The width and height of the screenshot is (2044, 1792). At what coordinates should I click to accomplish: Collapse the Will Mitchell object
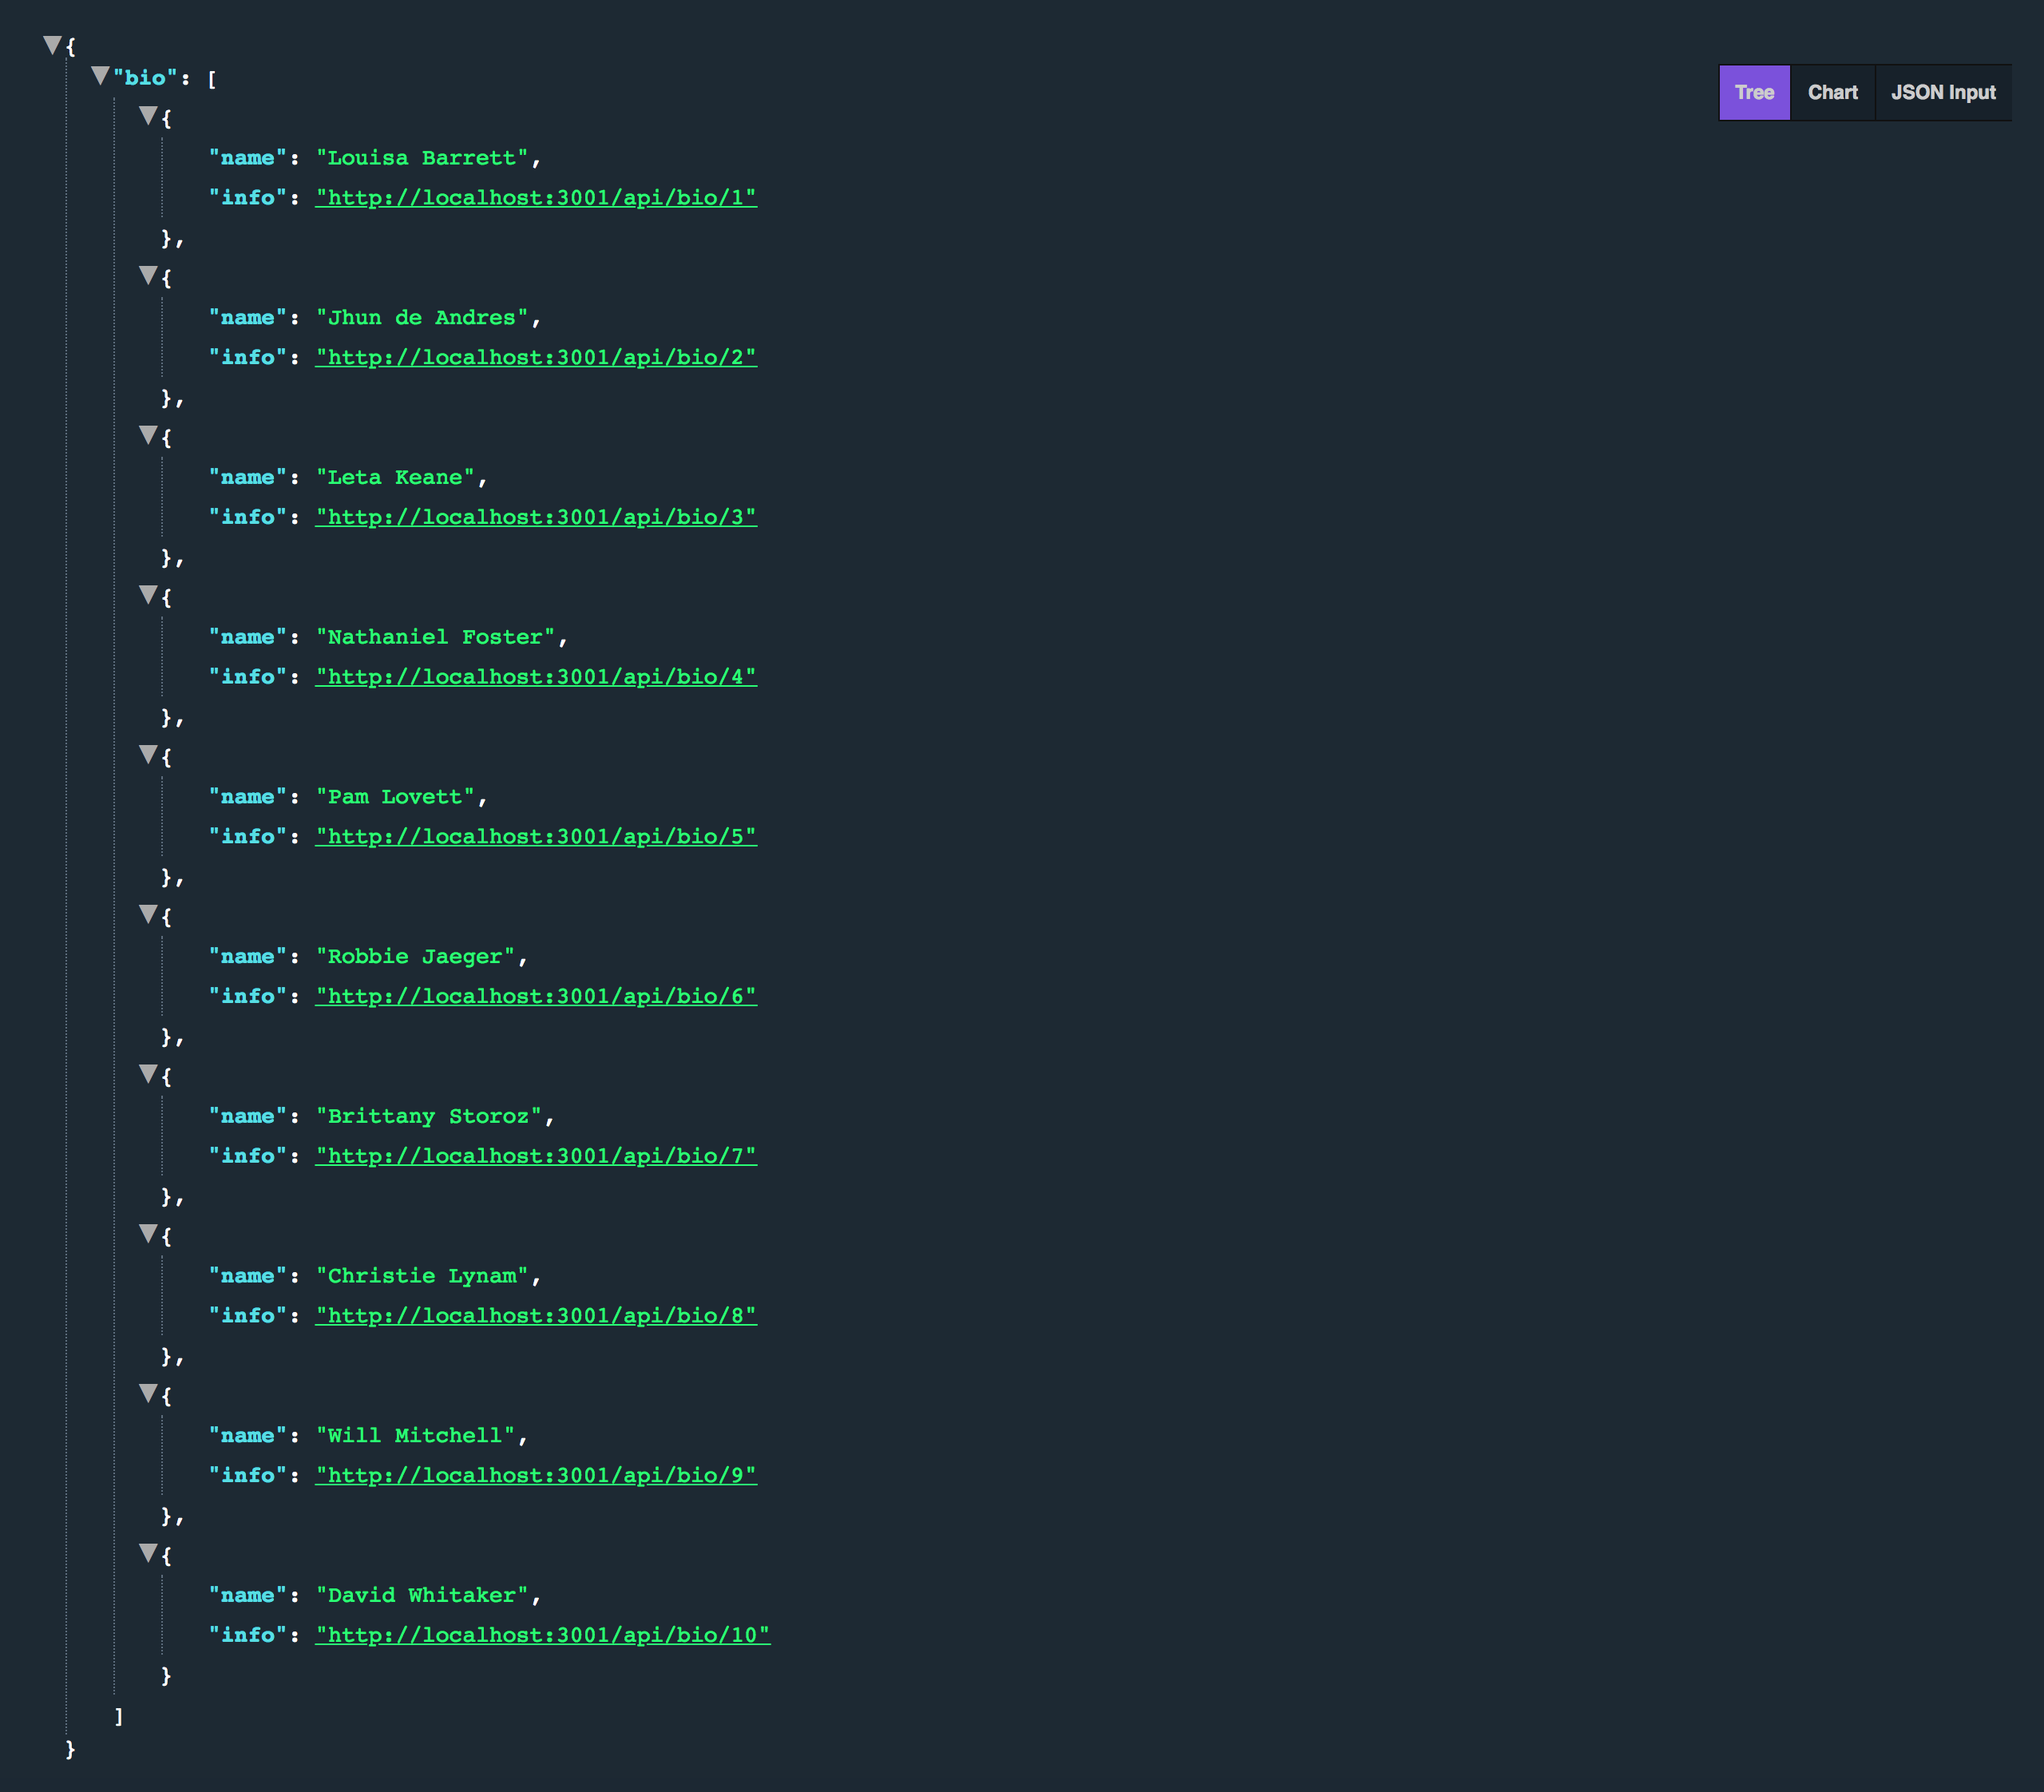tap(148, 1393)
